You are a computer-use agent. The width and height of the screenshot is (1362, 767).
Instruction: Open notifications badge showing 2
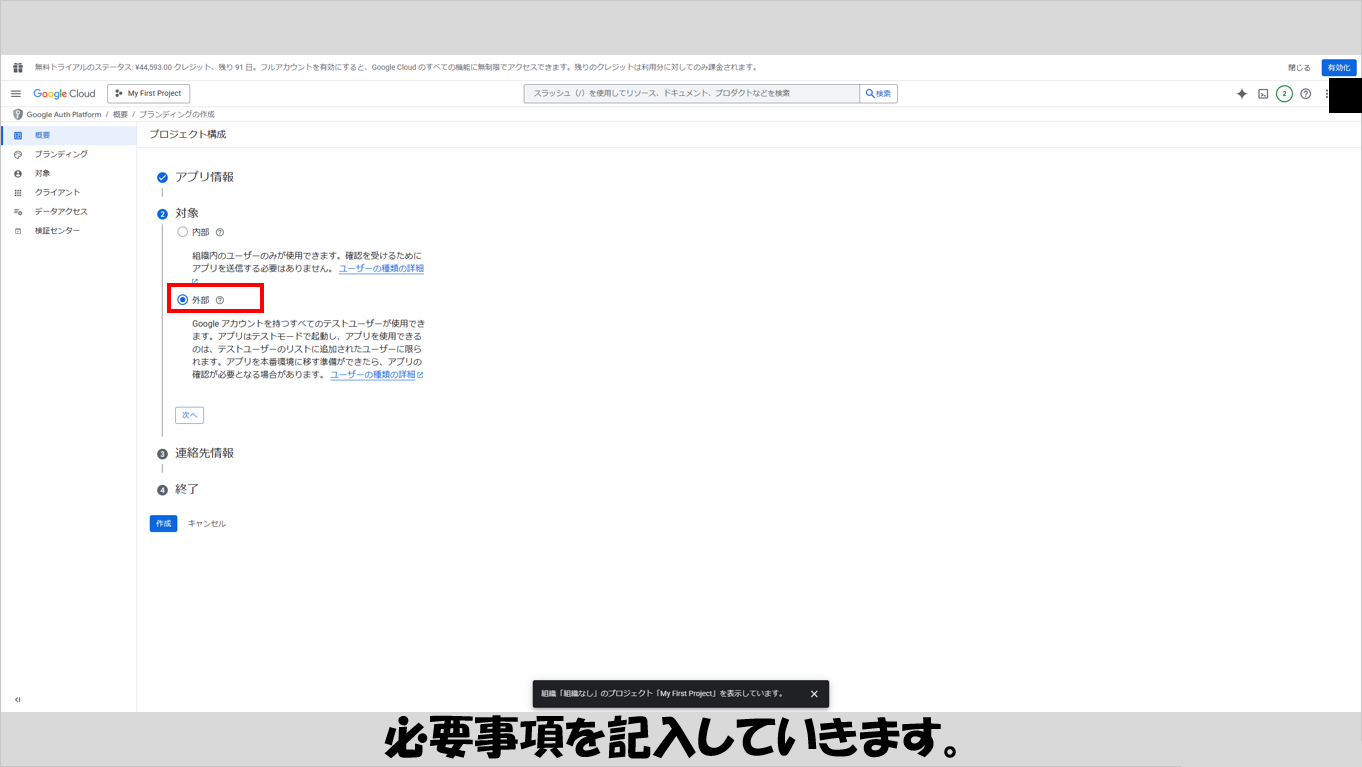[1284, 94]
